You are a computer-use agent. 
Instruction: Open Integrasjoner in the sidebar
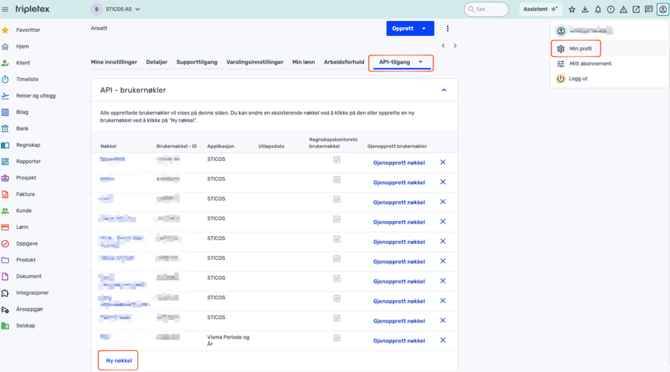pos(32,293)
